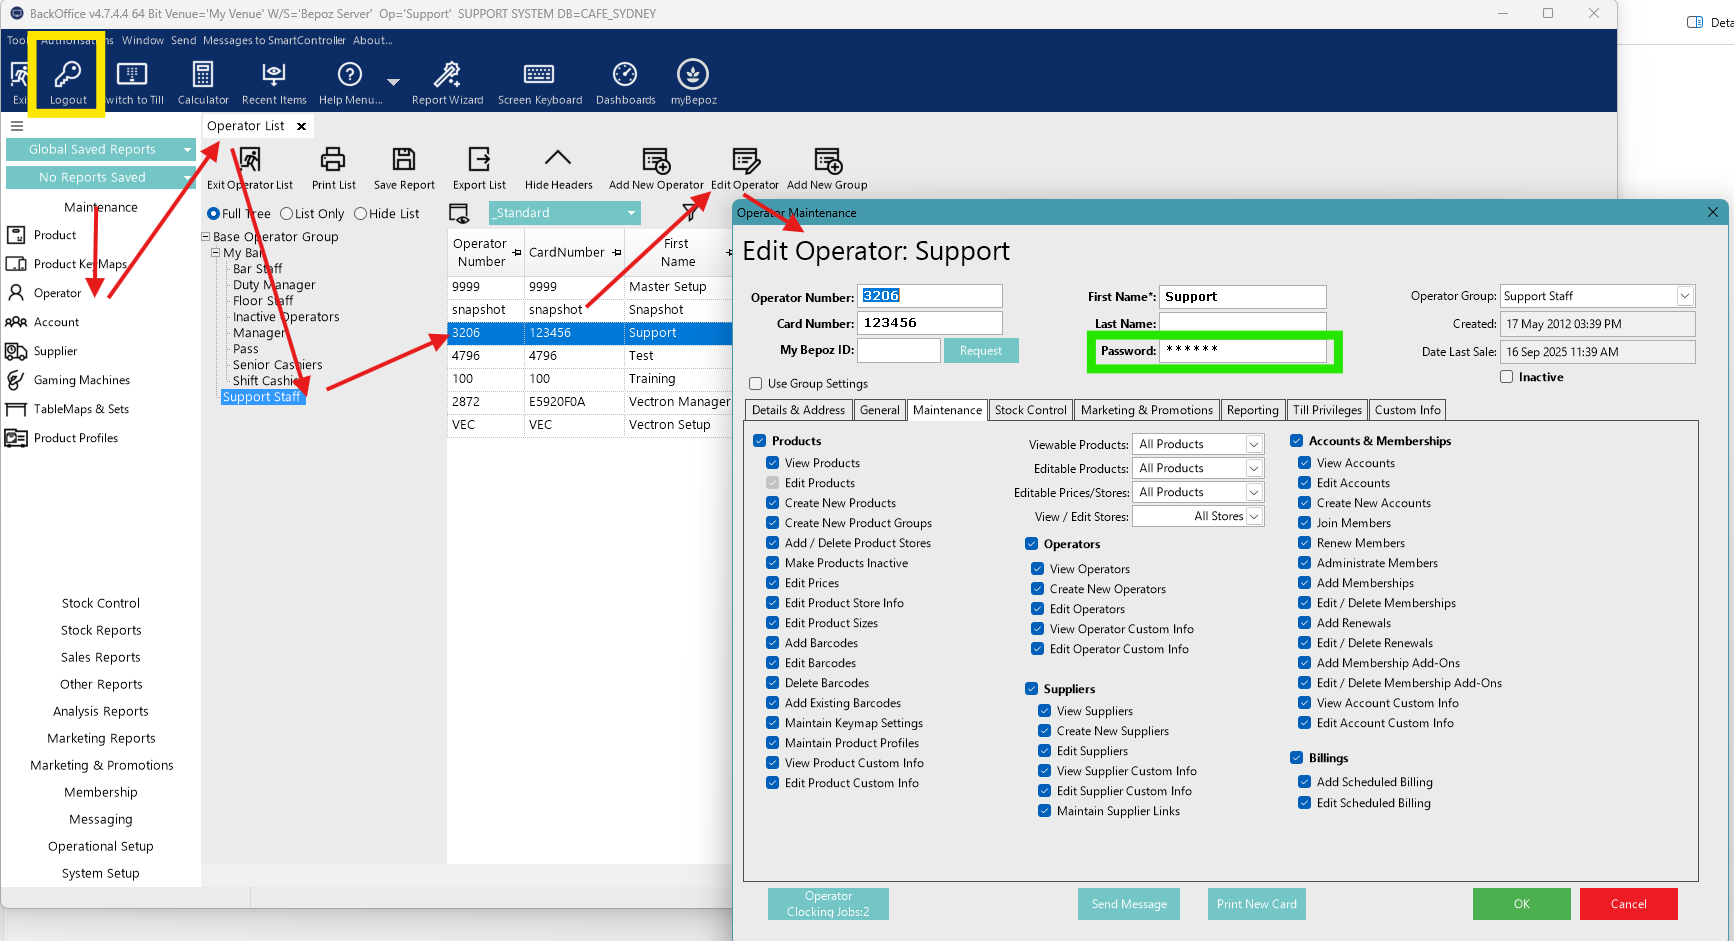1734x941 pixels.
Task: Click the Password input field
Action: 1242,351
